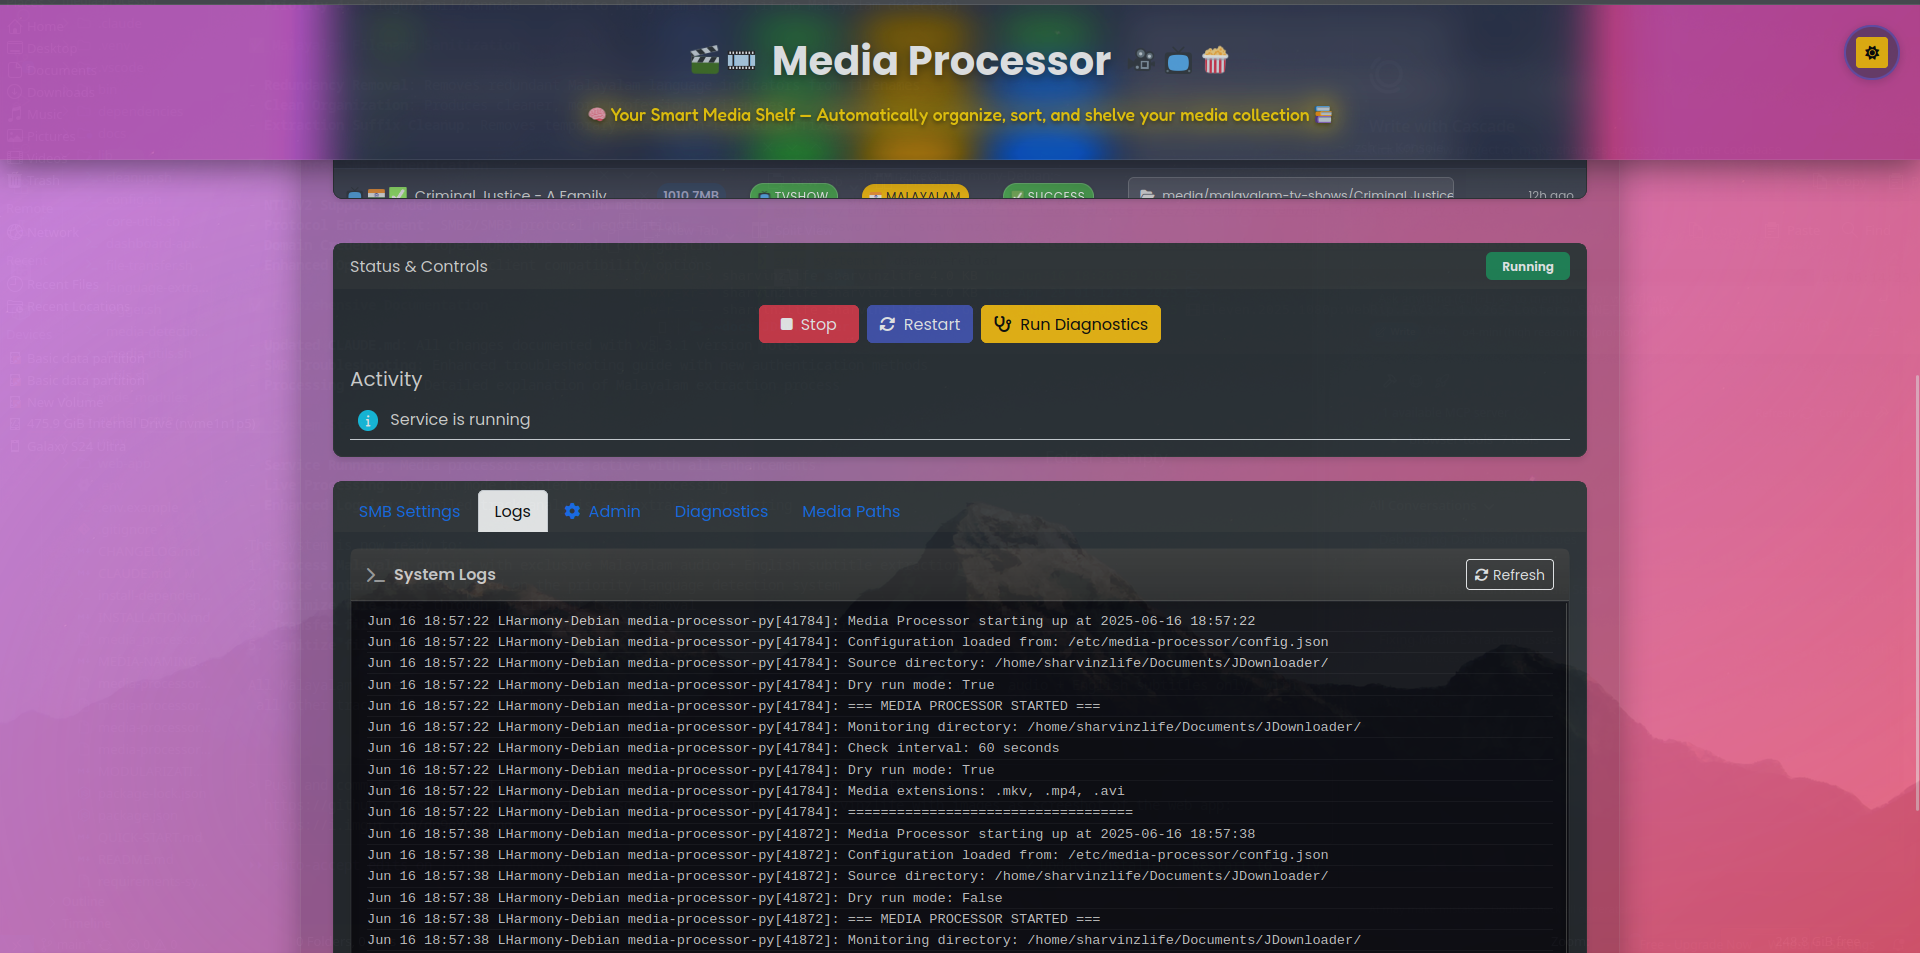The height and width of the screenshot is (953, 1920).
Task: Click the movie camera emoji after the title
Action: [x=1143, y=61]
